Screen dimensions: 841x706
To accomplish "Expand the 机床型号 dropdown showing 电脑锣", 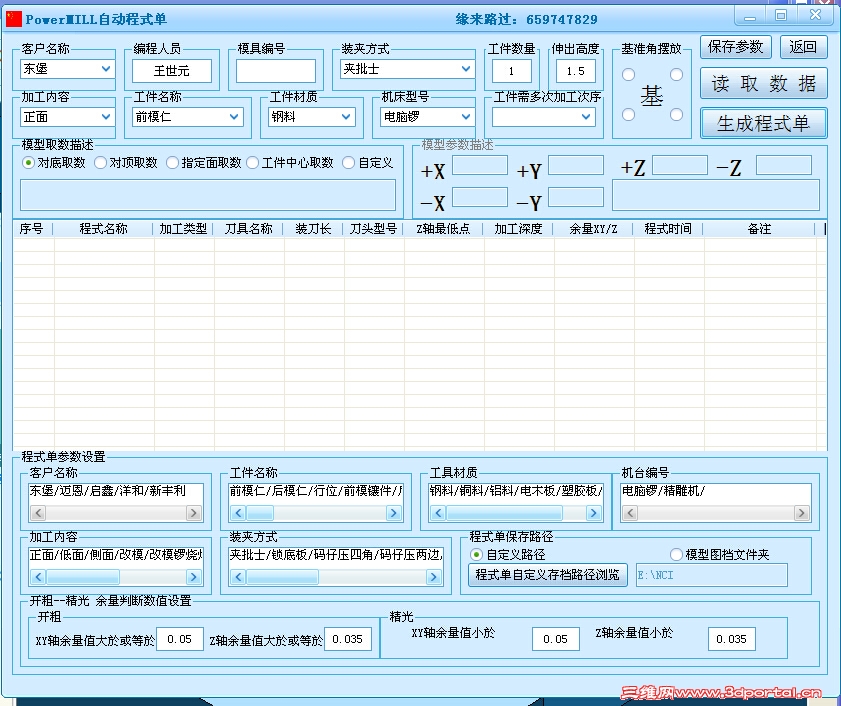I will (427, 116).
